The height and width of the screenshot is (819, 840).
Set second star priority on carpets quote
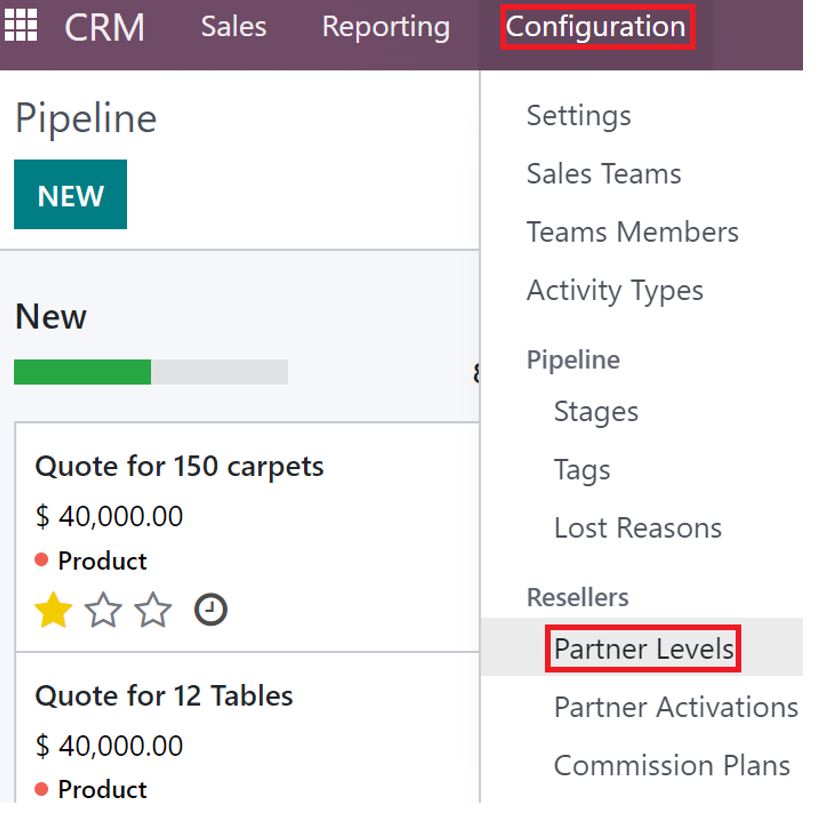click(103, 609)
